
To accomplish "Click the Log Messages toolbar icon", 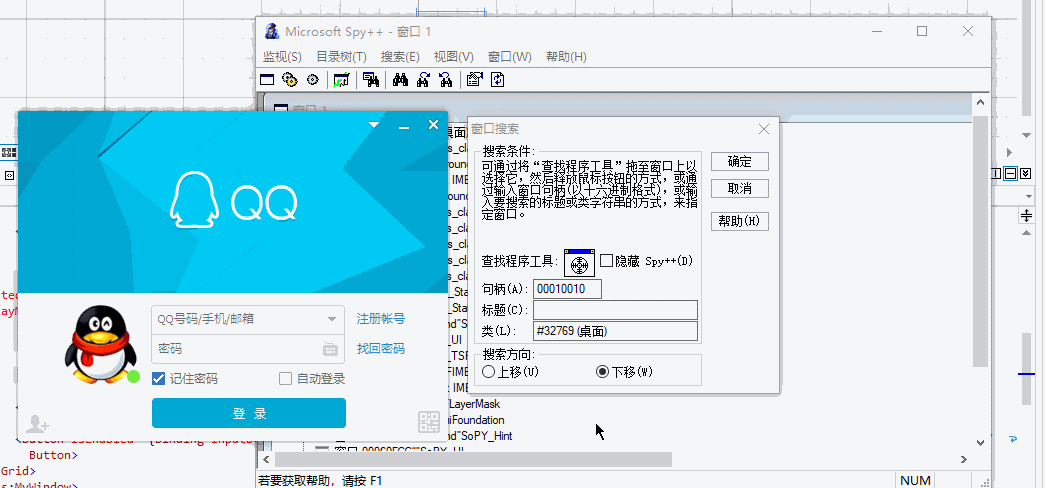I will tap(341, 80).
